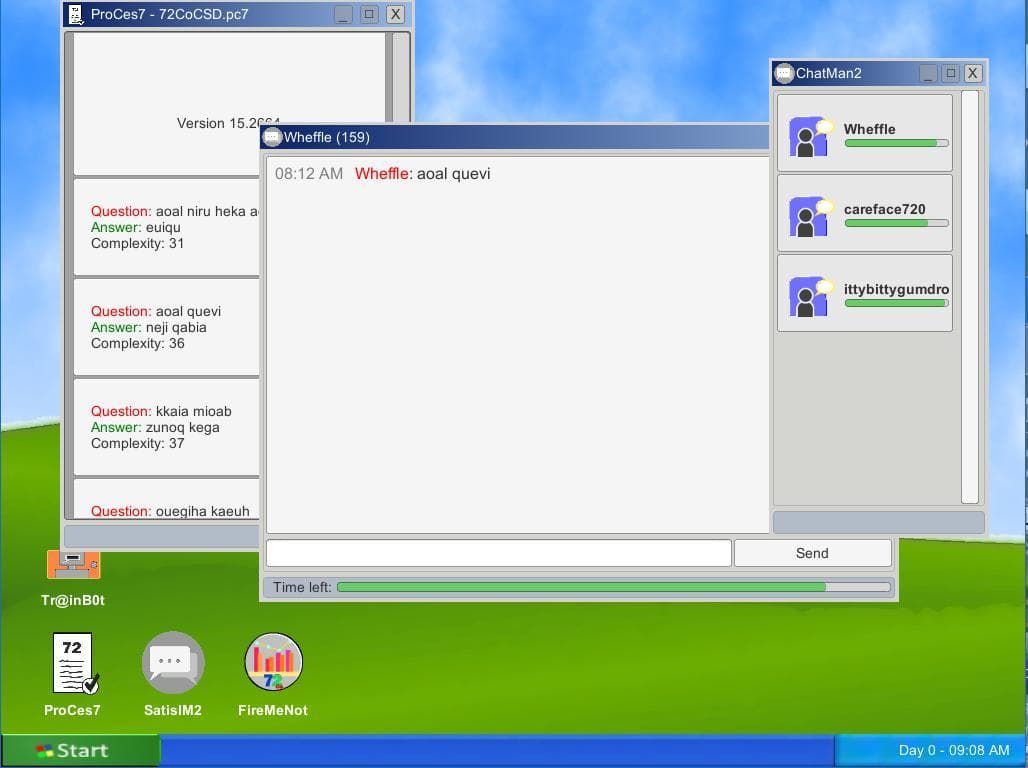Click careface720's green status bar

click(x=896, y=223)
